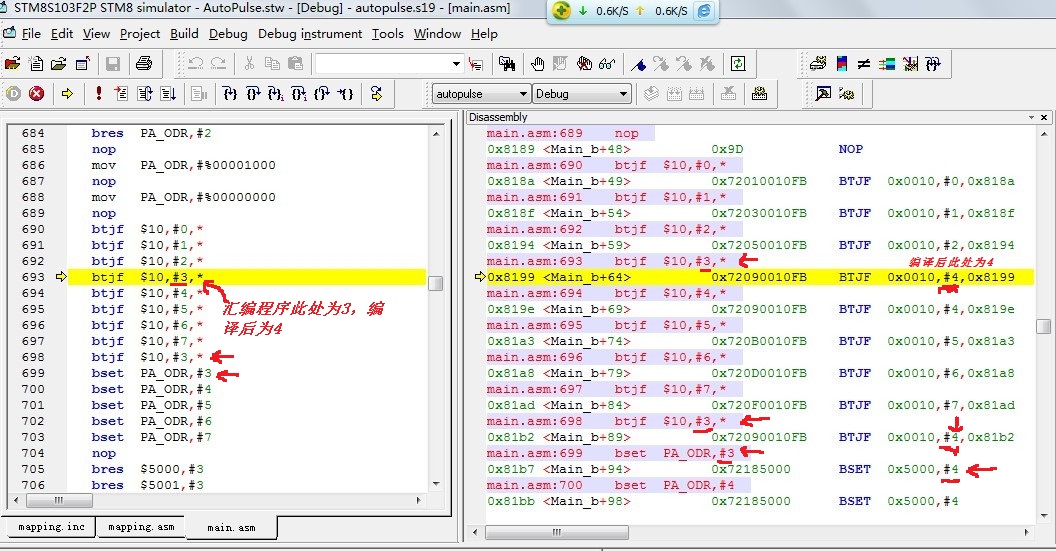Click the green plus overlay icon

[561, 11]
